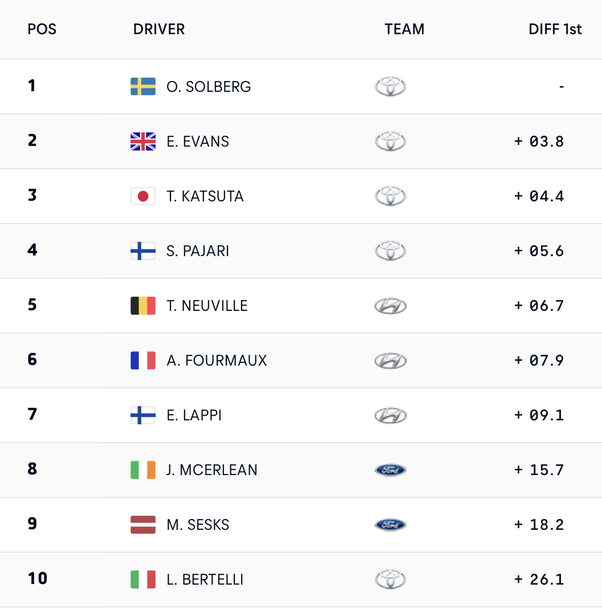Select the DIFF 1st column header

[555, 29]
